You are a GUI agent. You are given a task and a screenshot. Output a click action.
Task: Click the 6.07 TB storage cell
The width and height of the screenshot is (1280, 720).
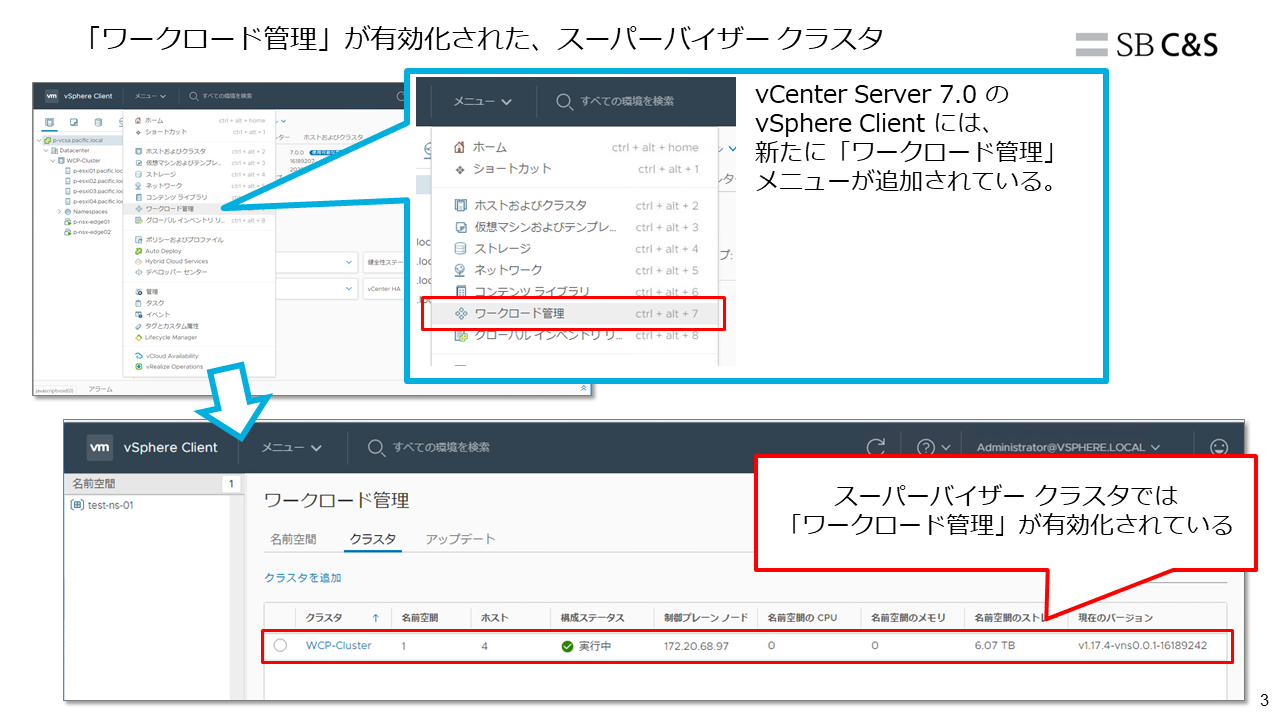point(996,646)
